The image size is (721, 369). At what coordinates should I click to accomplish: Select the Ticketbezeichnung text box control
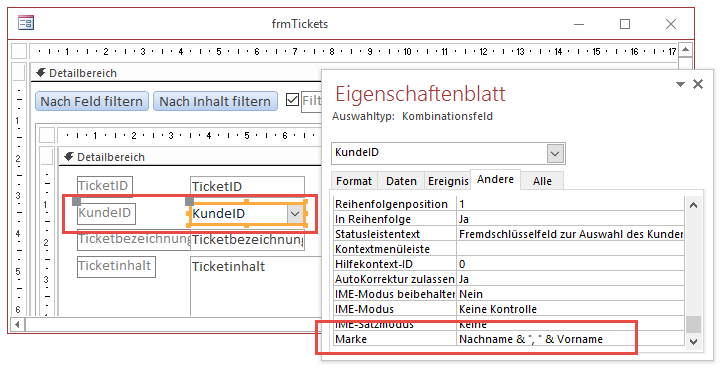click(x=247, y=240)
